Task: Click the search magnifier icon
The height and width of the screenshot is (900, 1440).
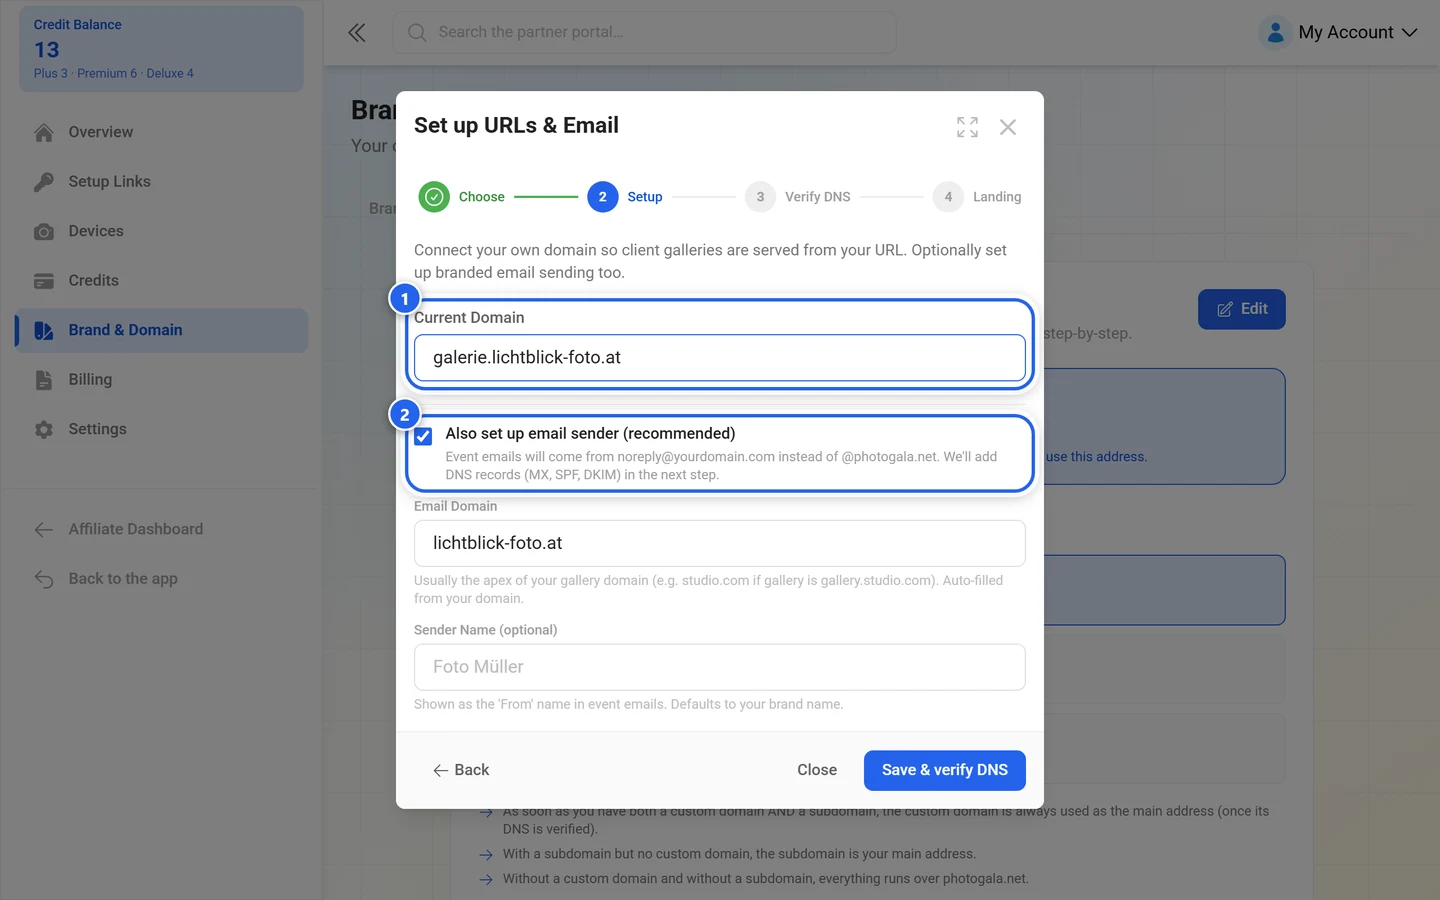Action: click(x=417, y=33)
